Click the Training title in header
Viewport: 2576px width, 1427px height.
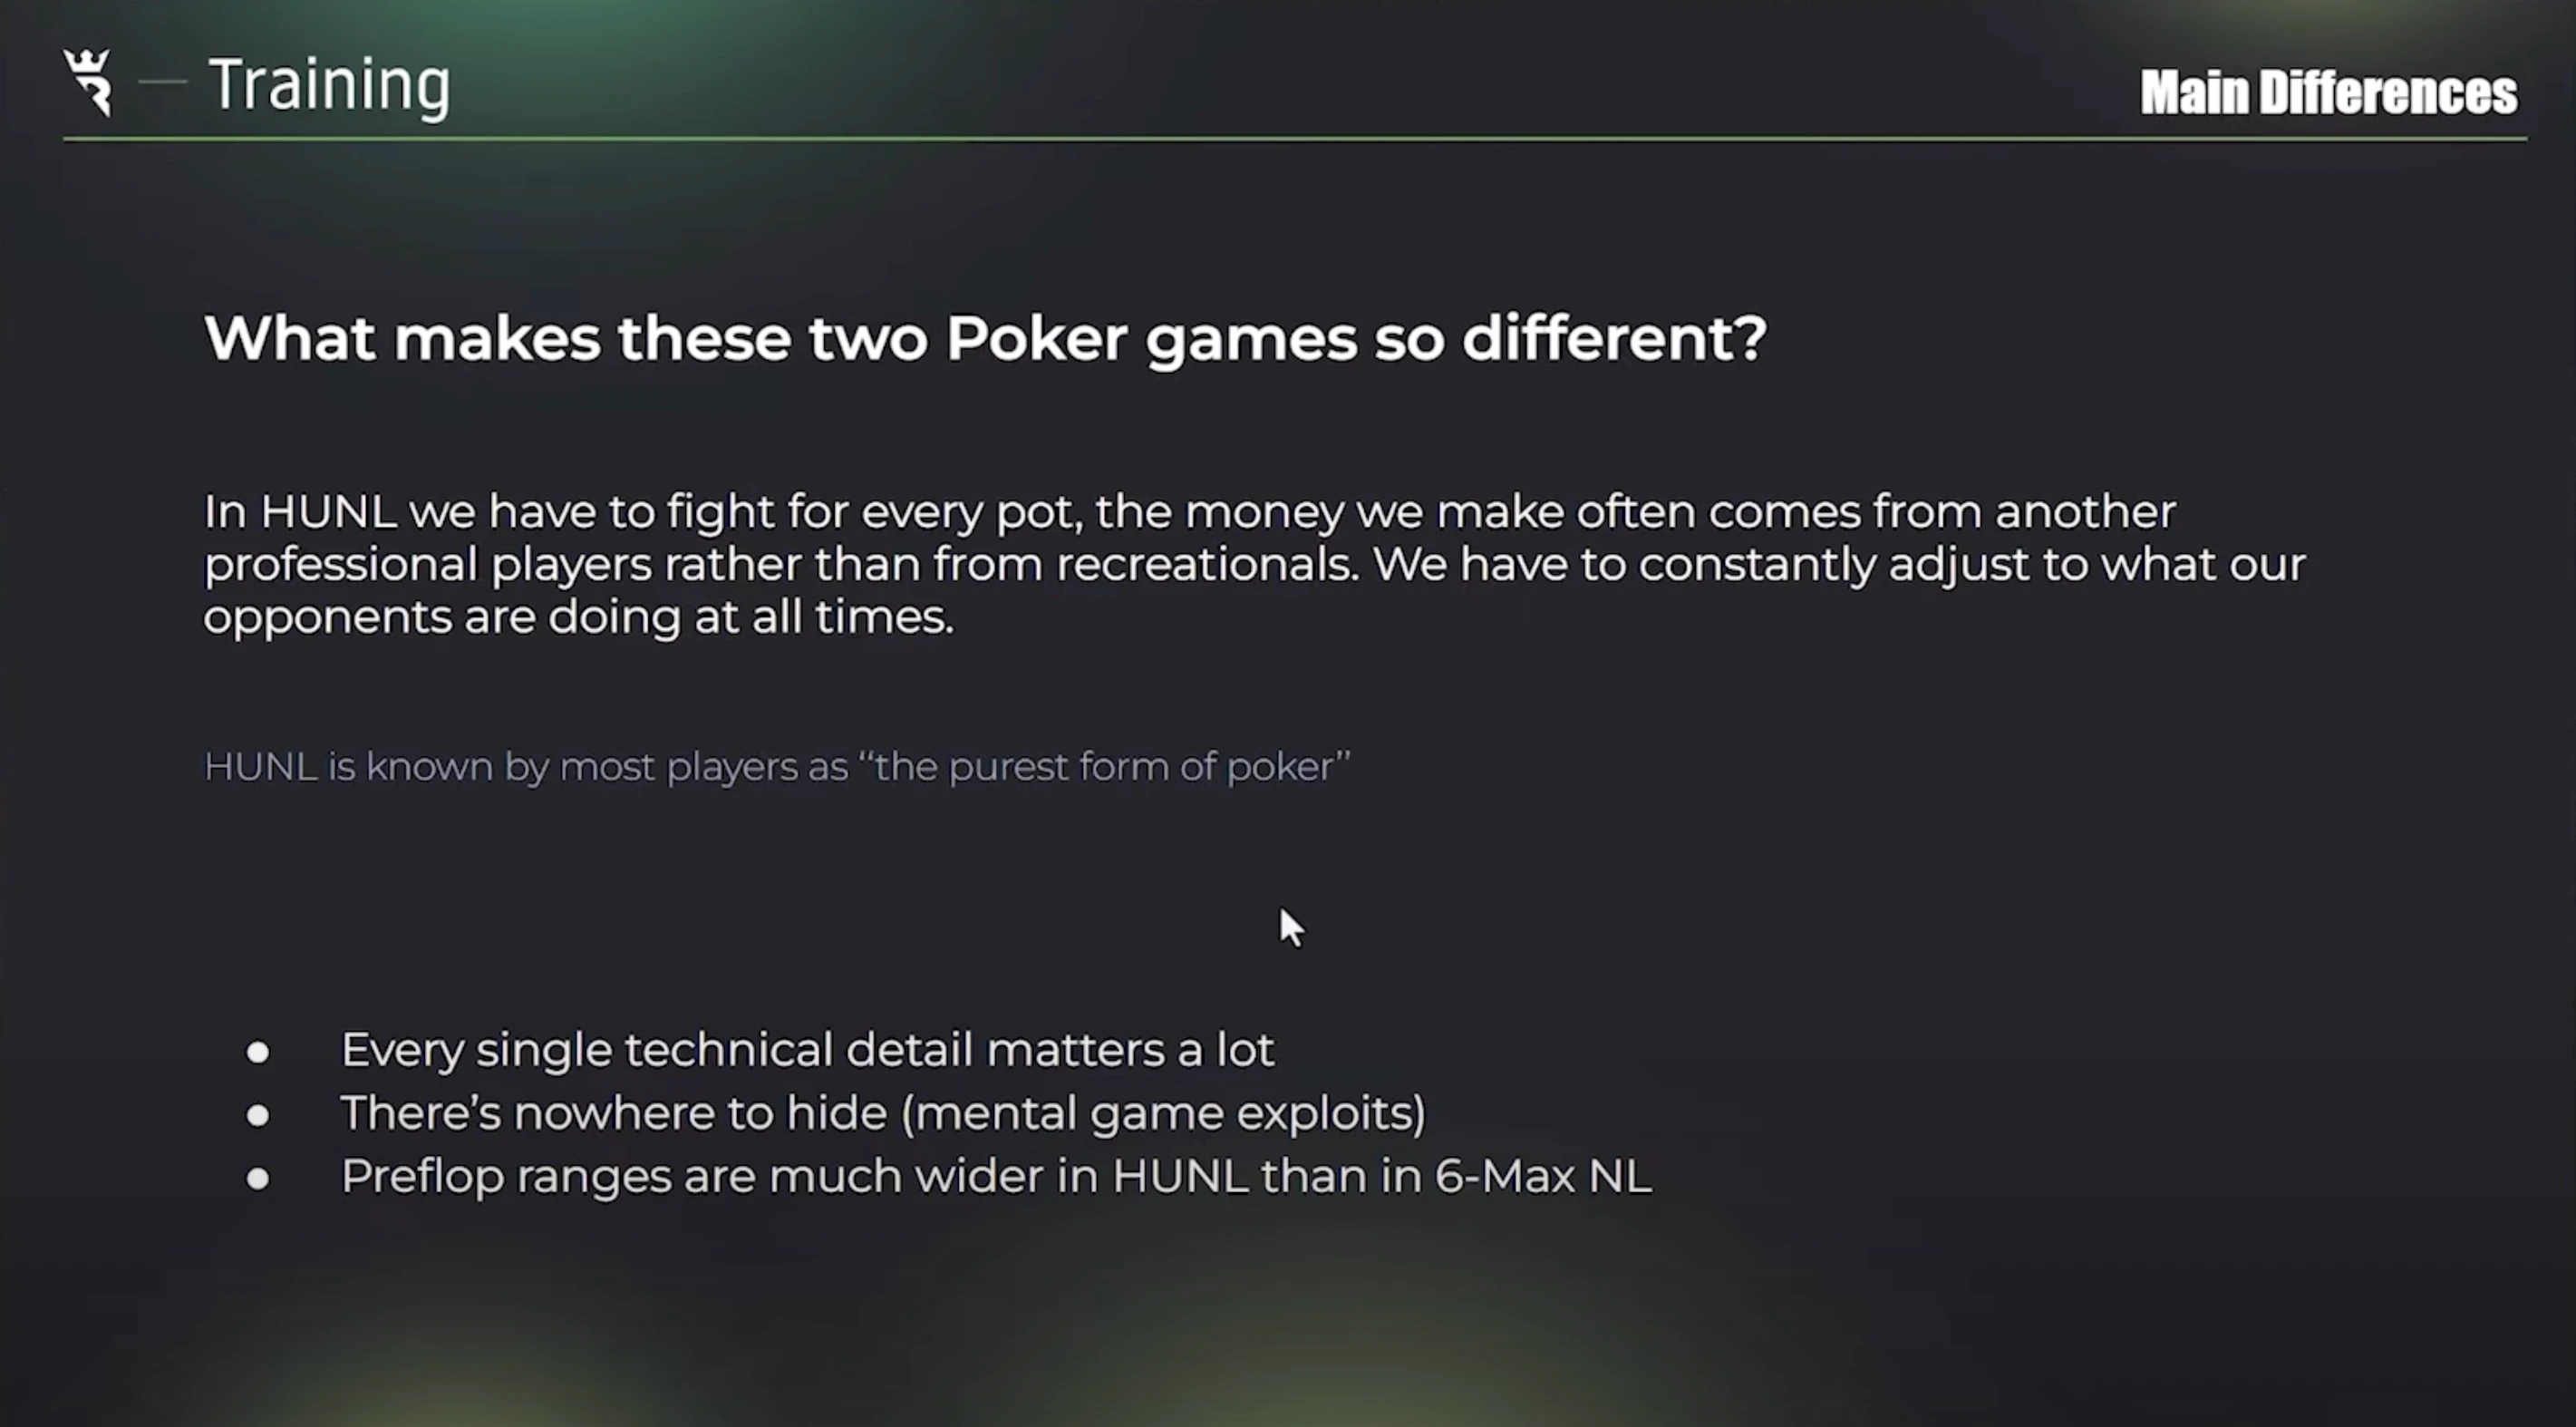pyautogui.click(x=329, y=86)
